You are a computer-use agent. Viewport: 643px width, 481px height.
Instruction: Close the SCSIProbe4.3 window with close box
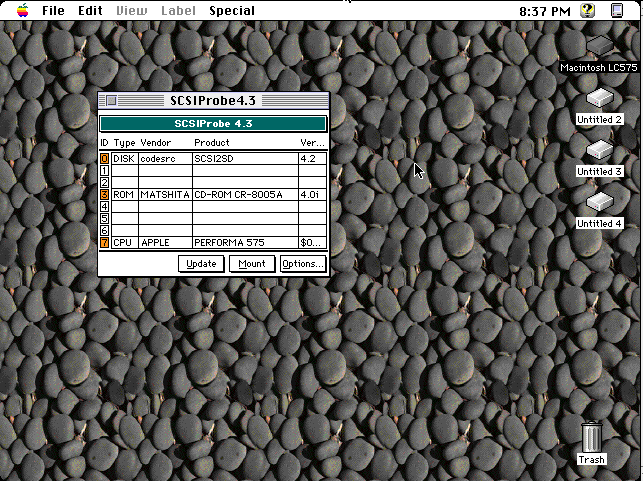point(112,100)
